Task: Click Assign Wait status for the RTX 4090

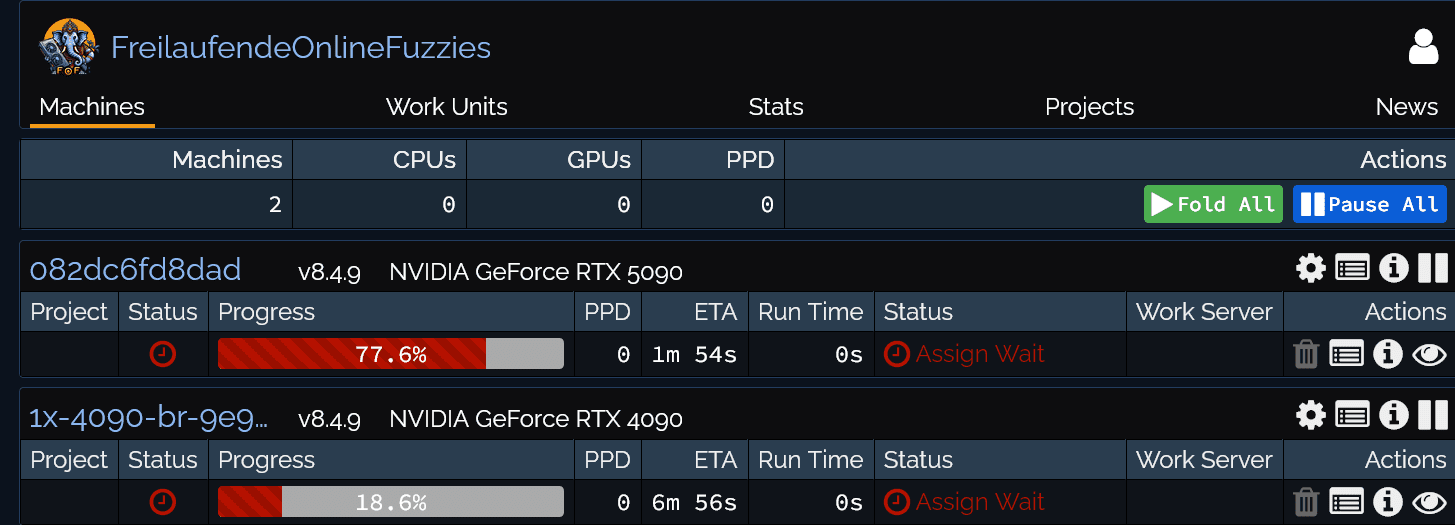Action: click(964, 502)
